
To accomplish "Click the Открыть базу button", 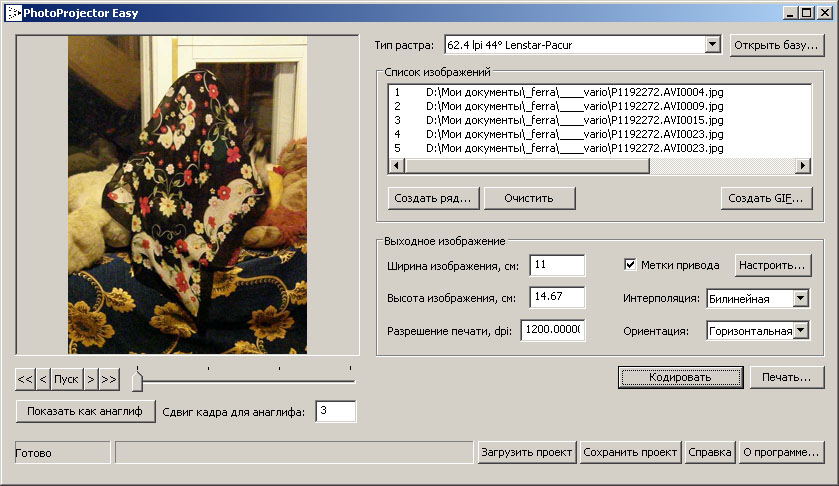I will click(x=777, y=45).
